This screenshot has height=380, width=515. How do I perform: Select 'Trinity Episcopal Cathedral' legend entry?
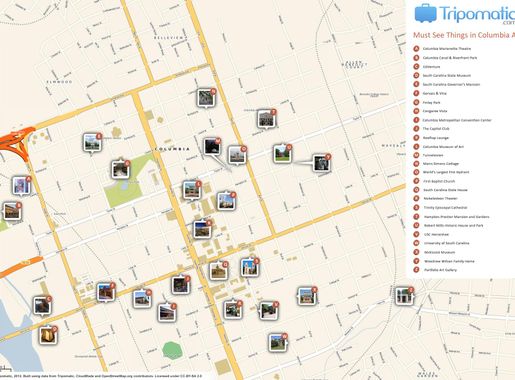coord(445,207)
